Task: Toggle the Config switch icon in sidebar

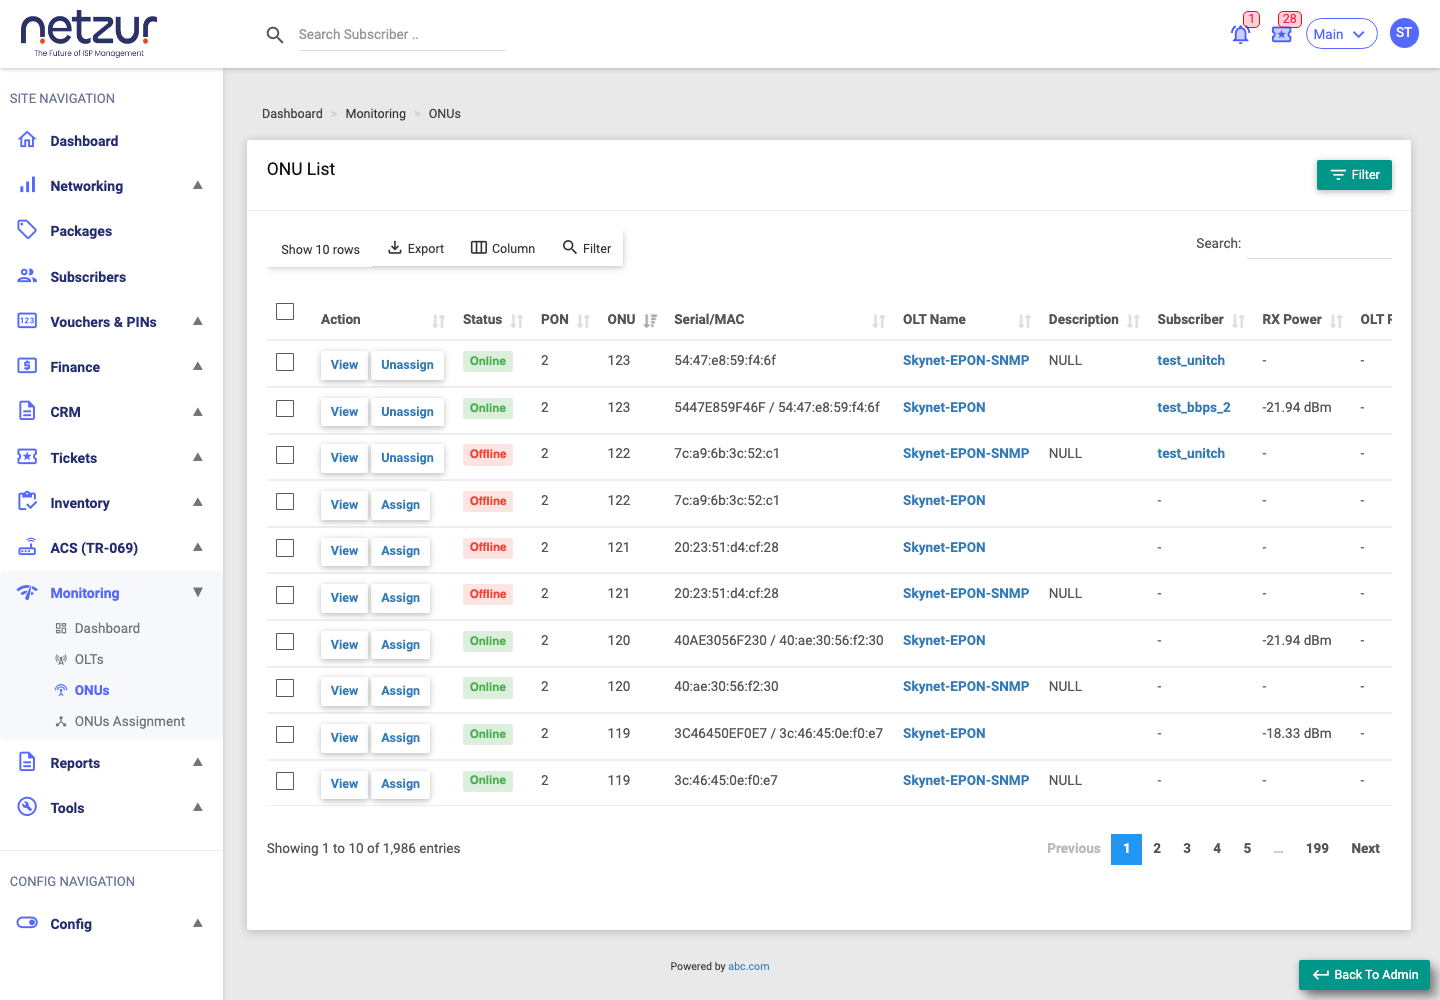Action: tap(27, 923)
